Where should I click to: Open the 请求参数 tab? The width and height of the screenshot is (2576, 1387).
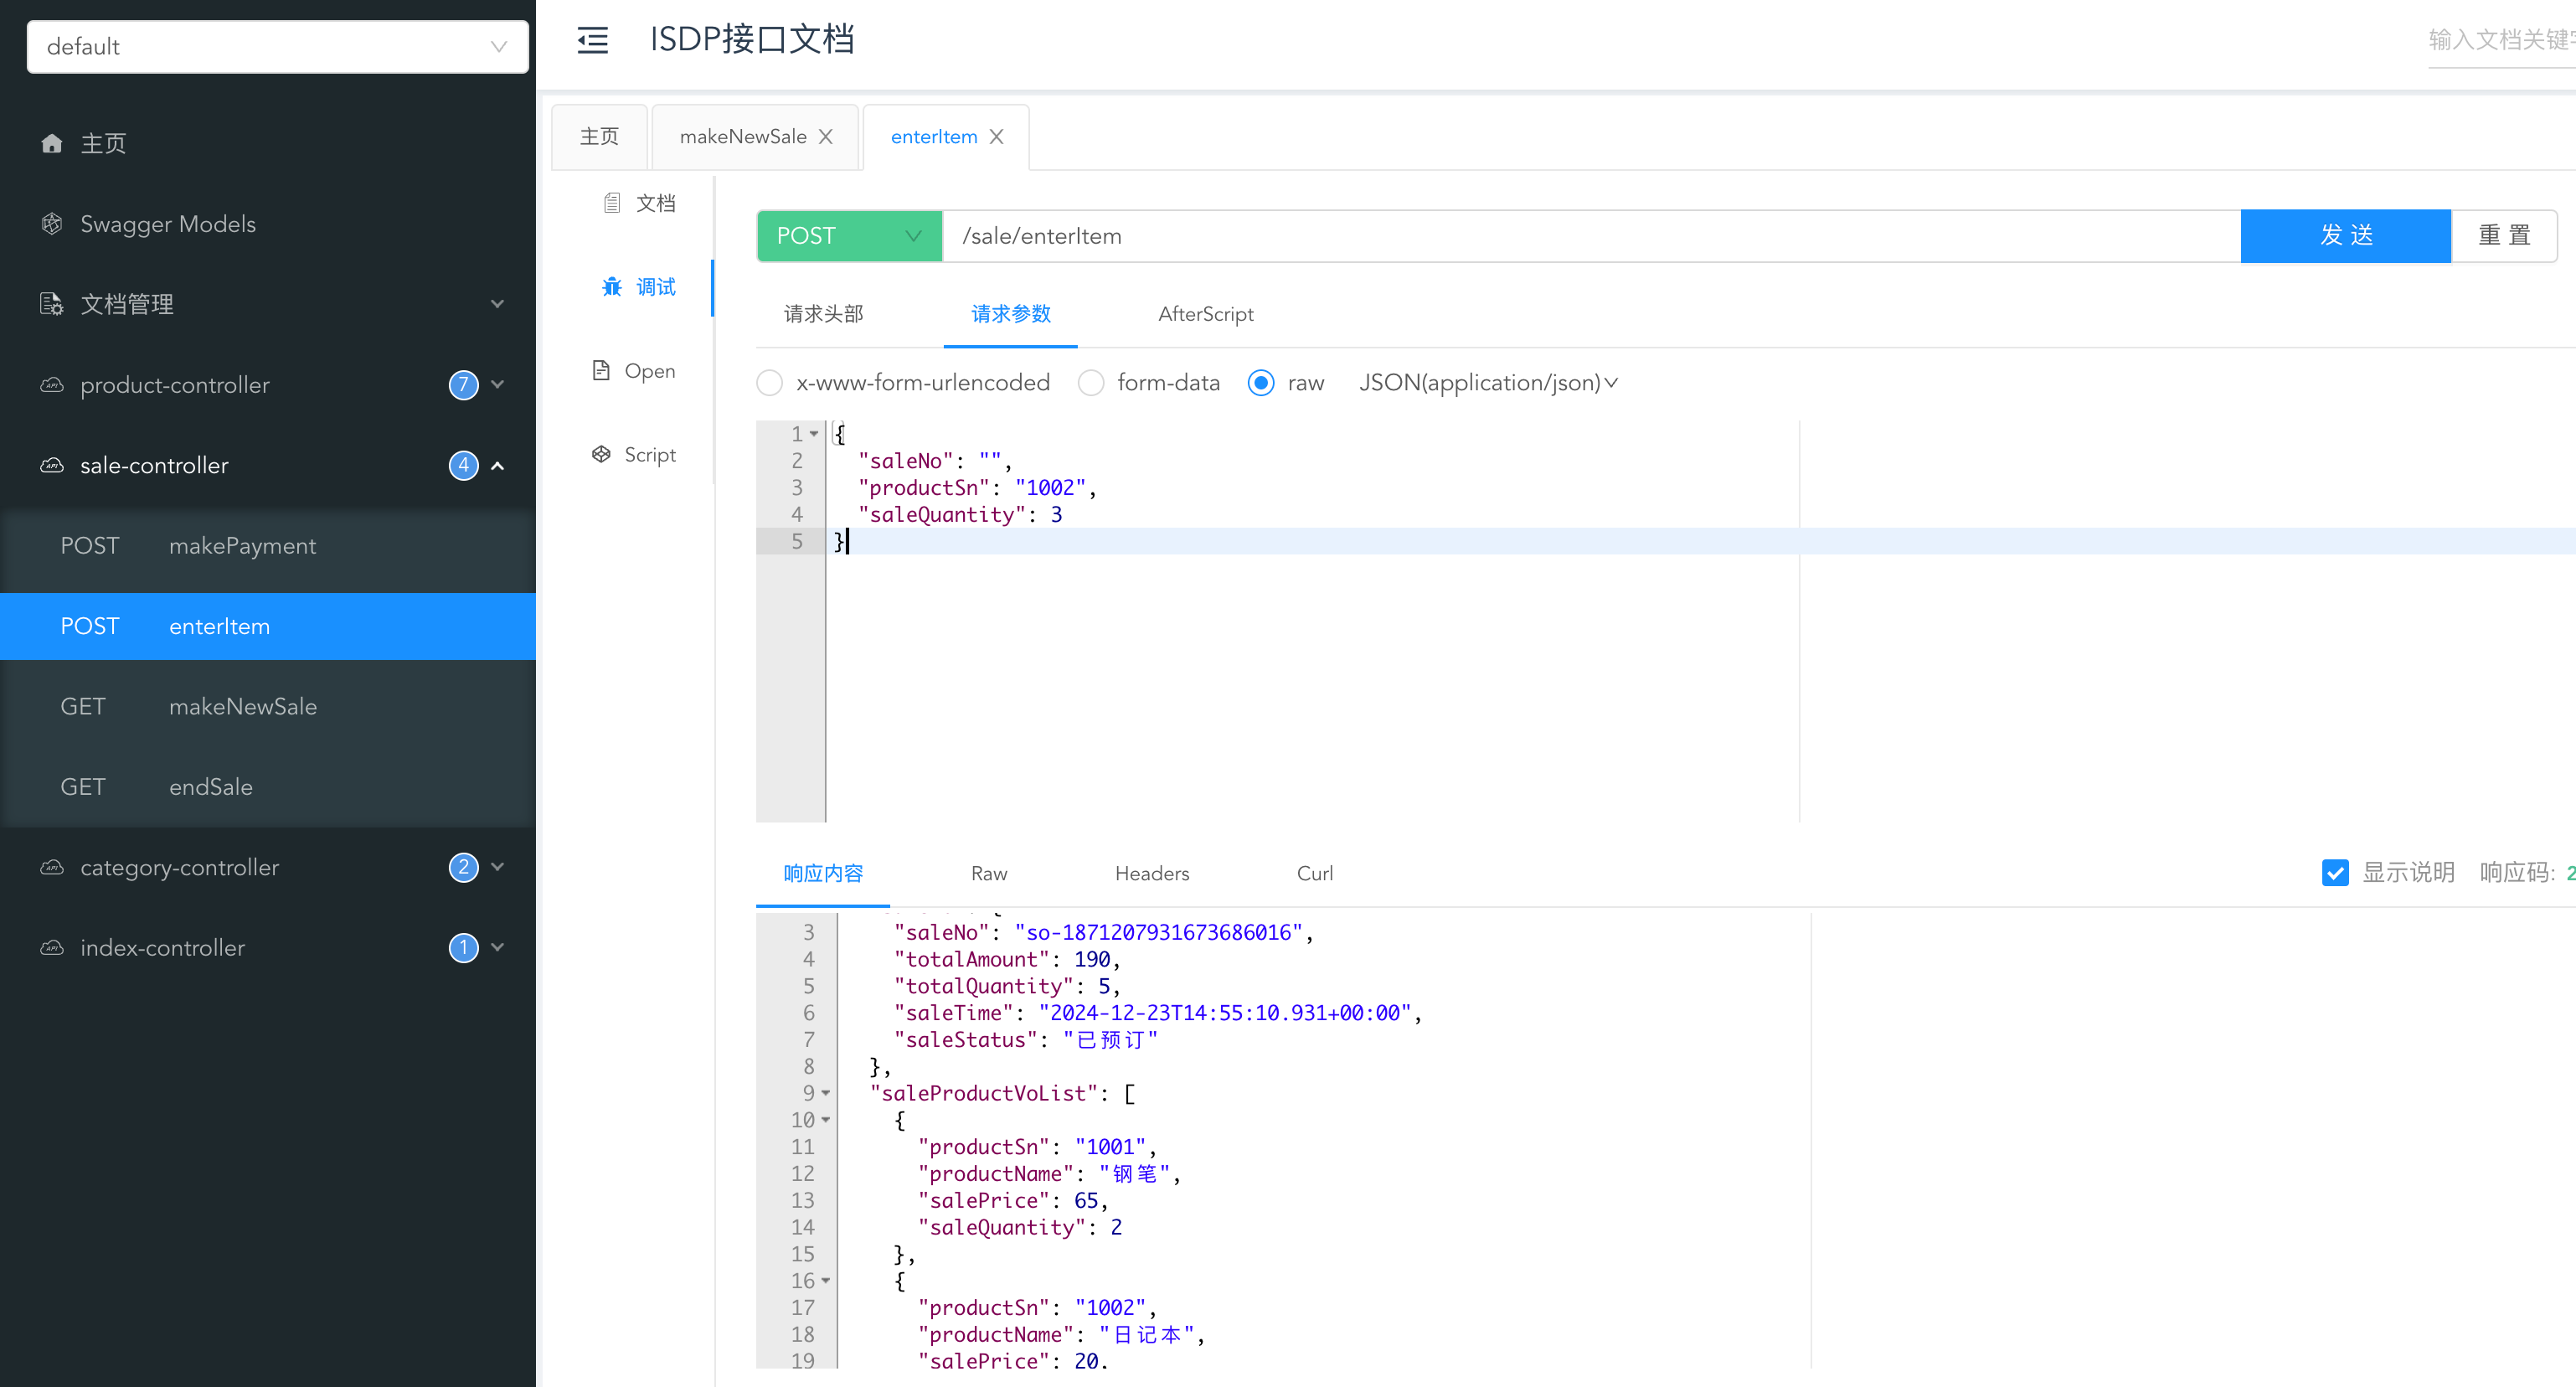coord(1011,314)
